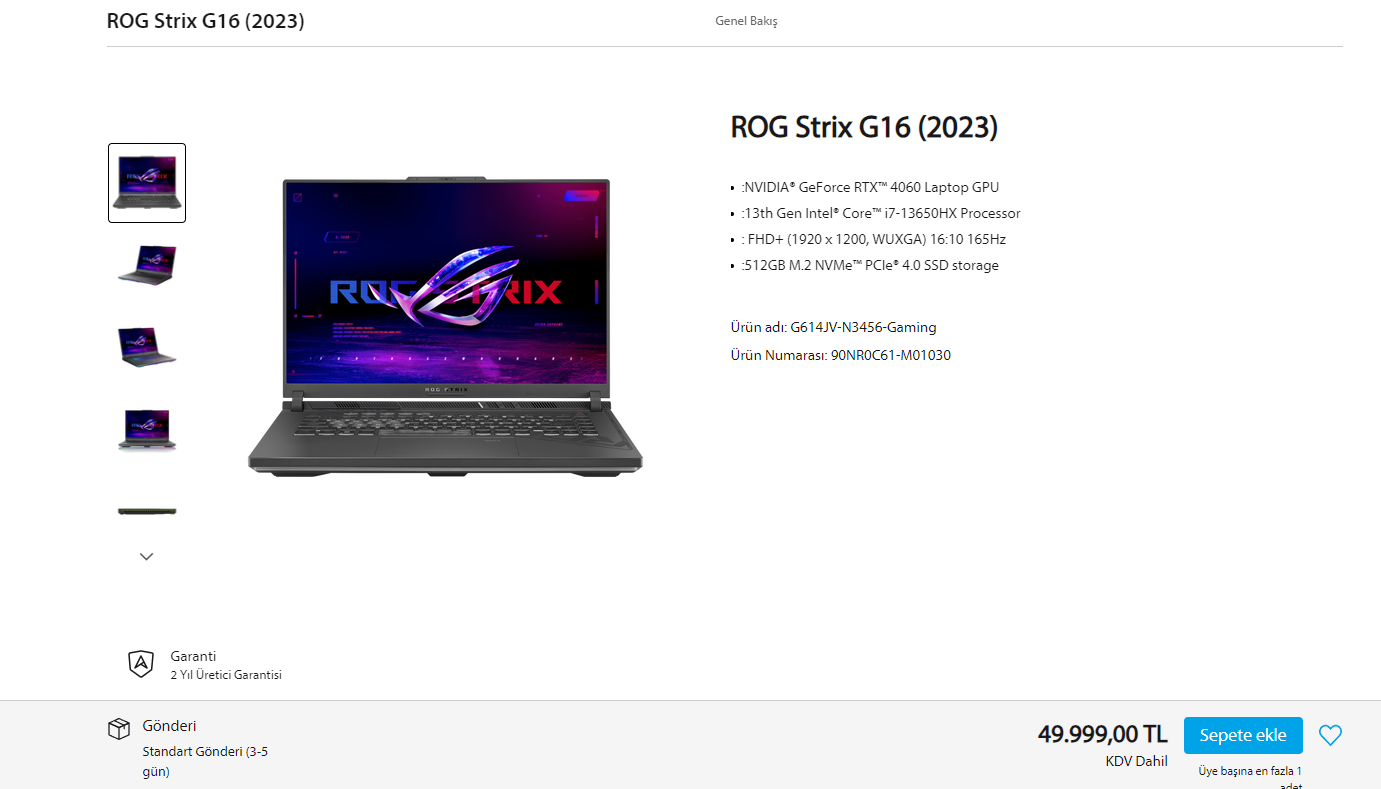Click the large ROG Strix laptop image
Image resolution: width=1381 pixels, height=789 pixels.
coord(445,327)
